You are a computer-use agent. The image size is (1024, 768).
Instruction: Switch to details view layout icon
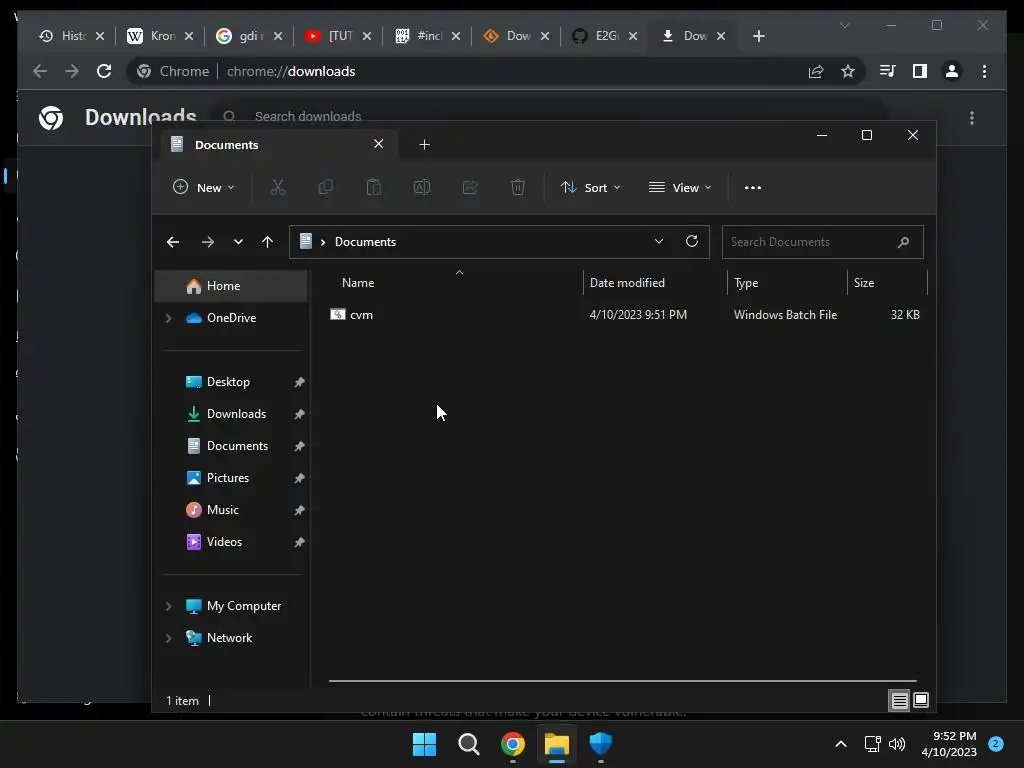(x=899, y=701)
